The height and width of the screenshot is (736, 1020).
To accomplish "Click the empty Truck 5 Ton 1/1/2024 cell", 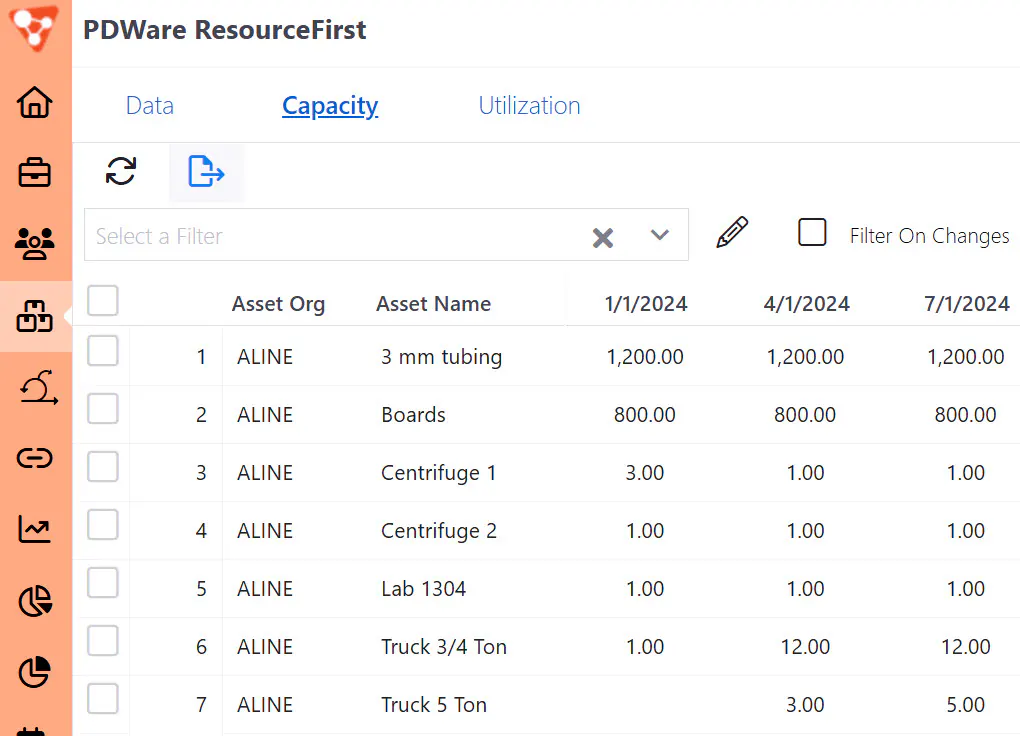I will point(645,705).
